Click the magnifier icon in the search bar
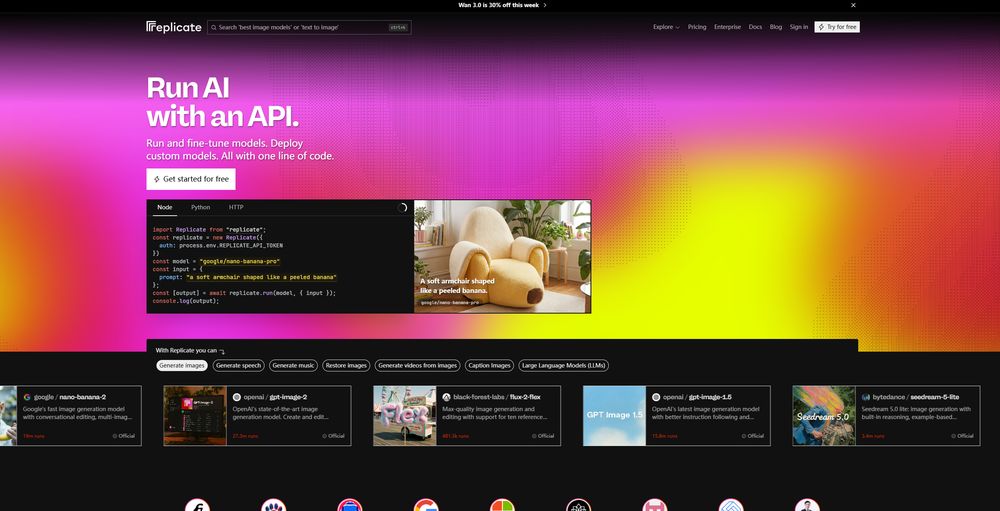Screen dimensions: 1000x511 click(214, 27)
